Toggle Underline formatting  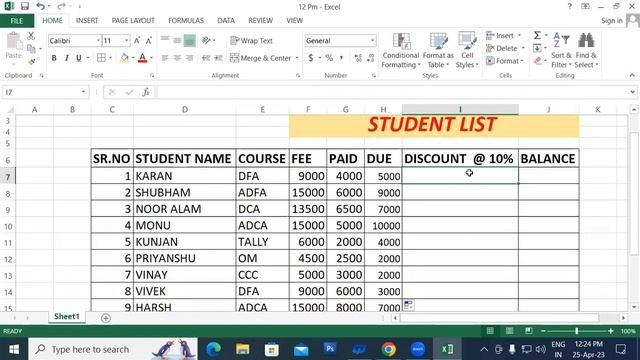[79, 58]
